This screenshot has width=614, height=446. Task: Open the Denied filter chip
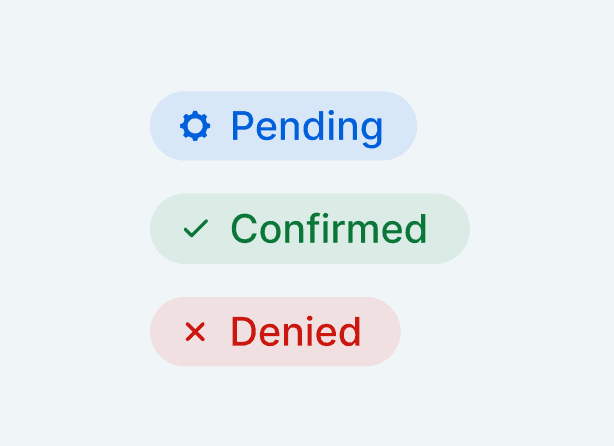click(275, 332)
